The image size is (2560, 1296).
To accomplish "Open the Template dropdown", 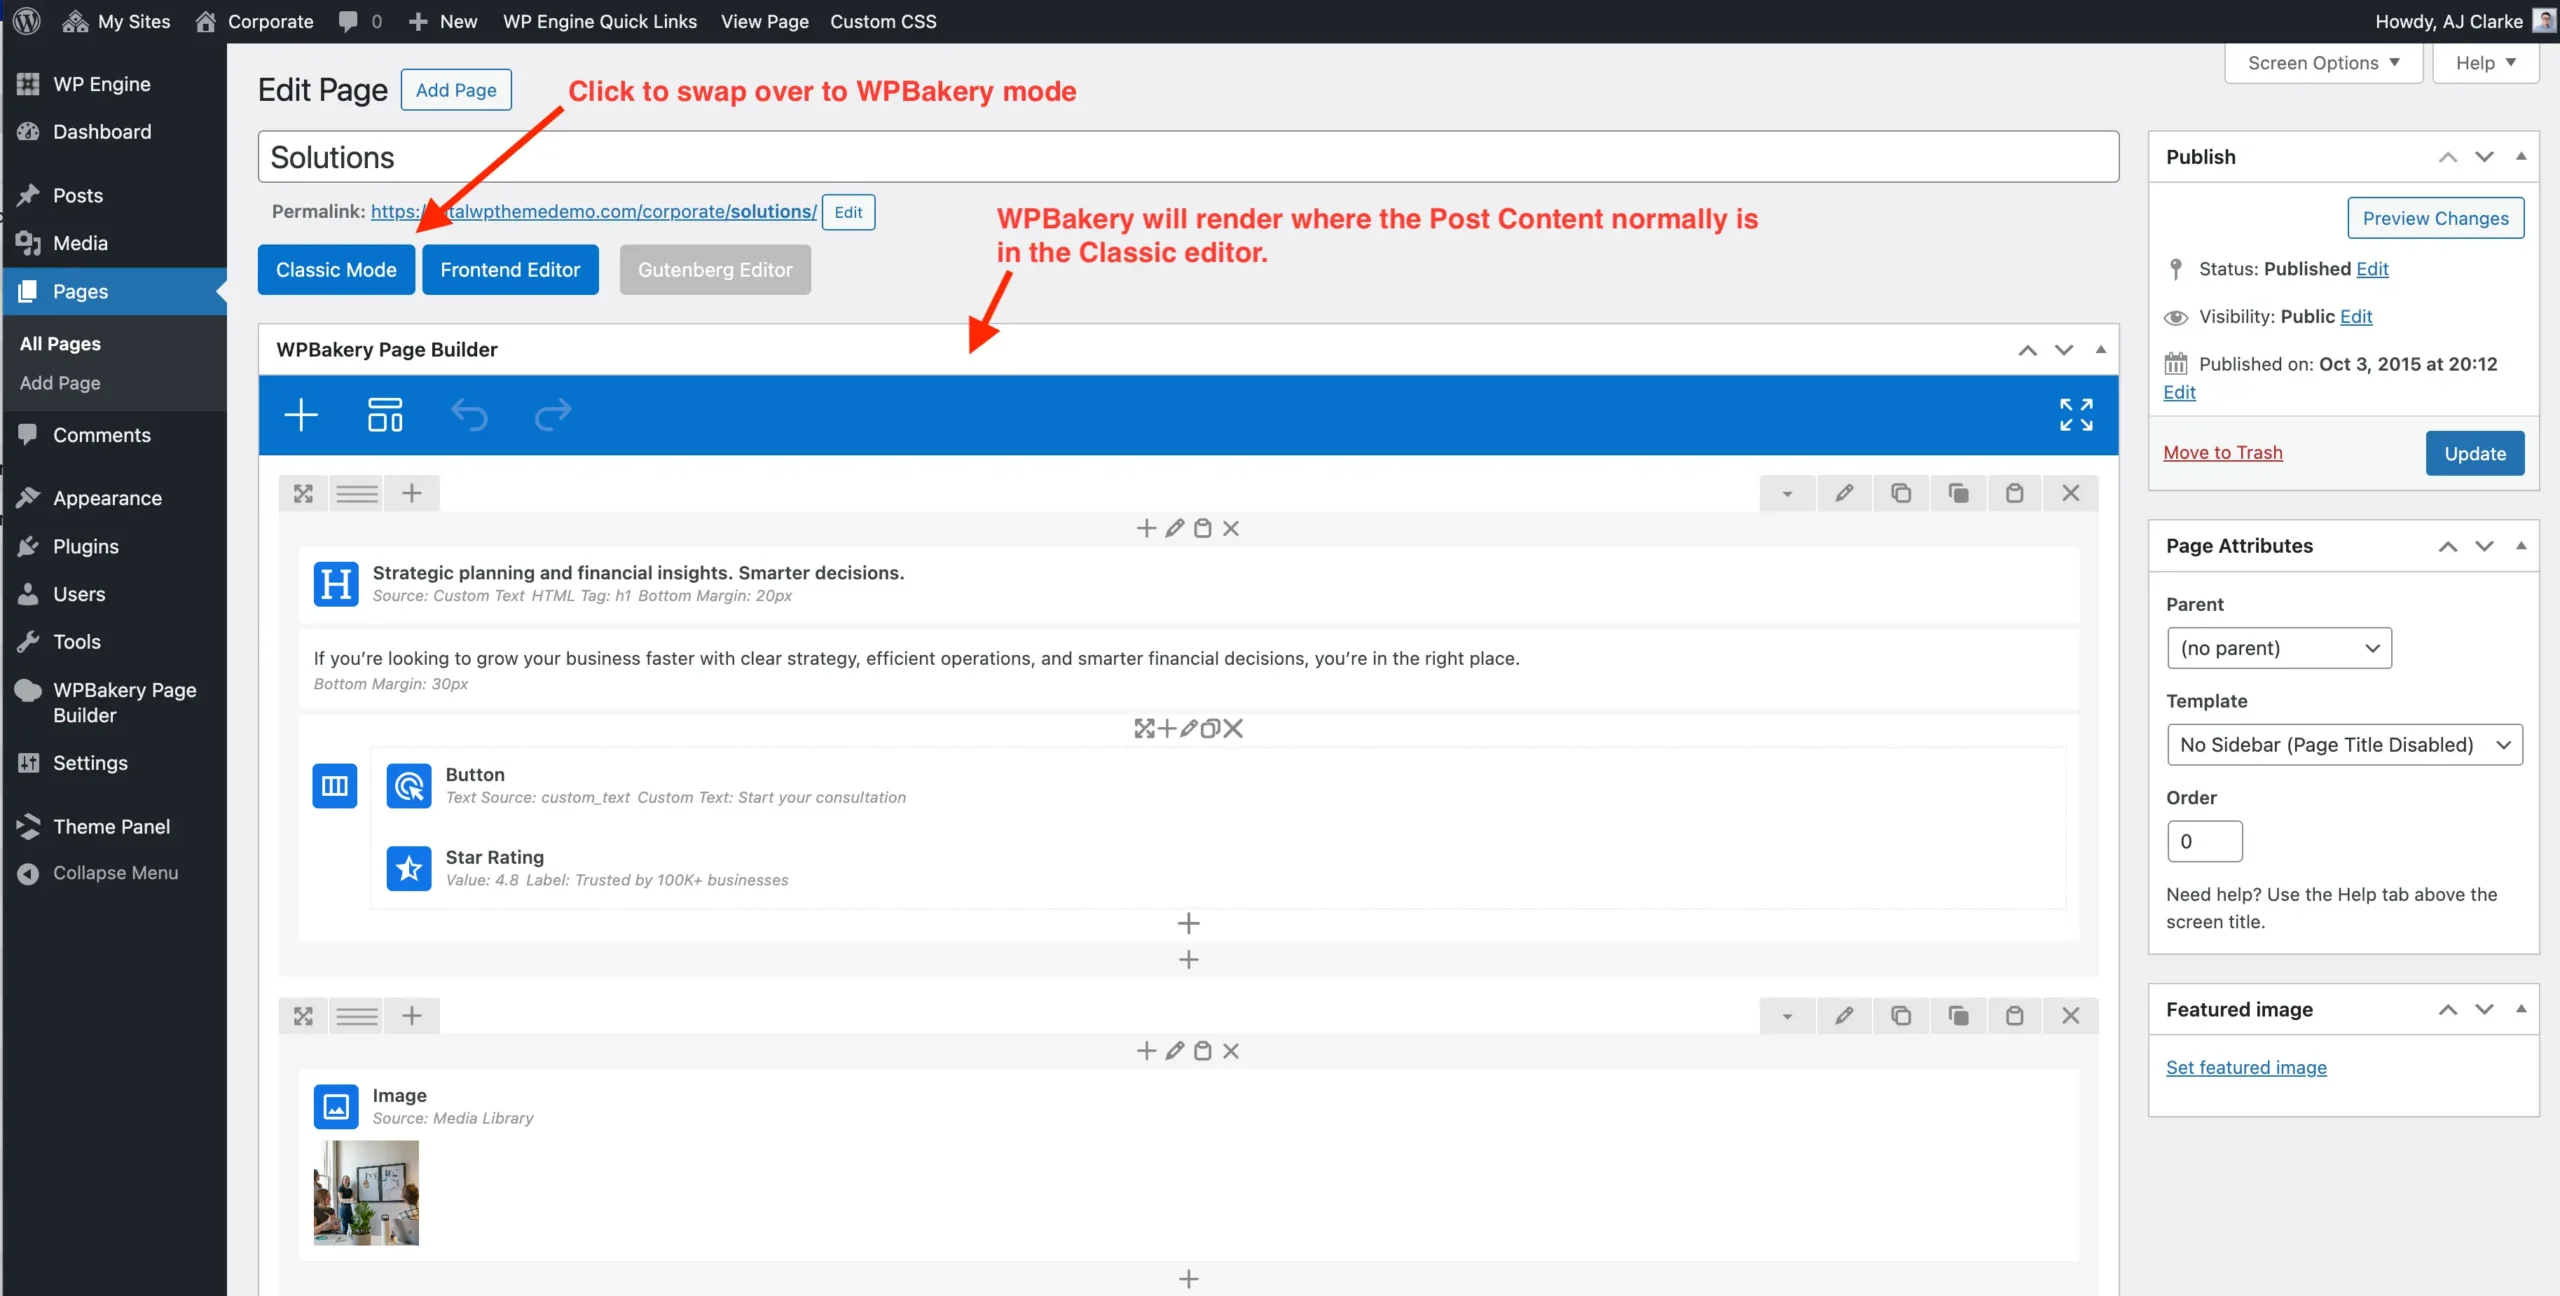I will (x=2344, y=744).
